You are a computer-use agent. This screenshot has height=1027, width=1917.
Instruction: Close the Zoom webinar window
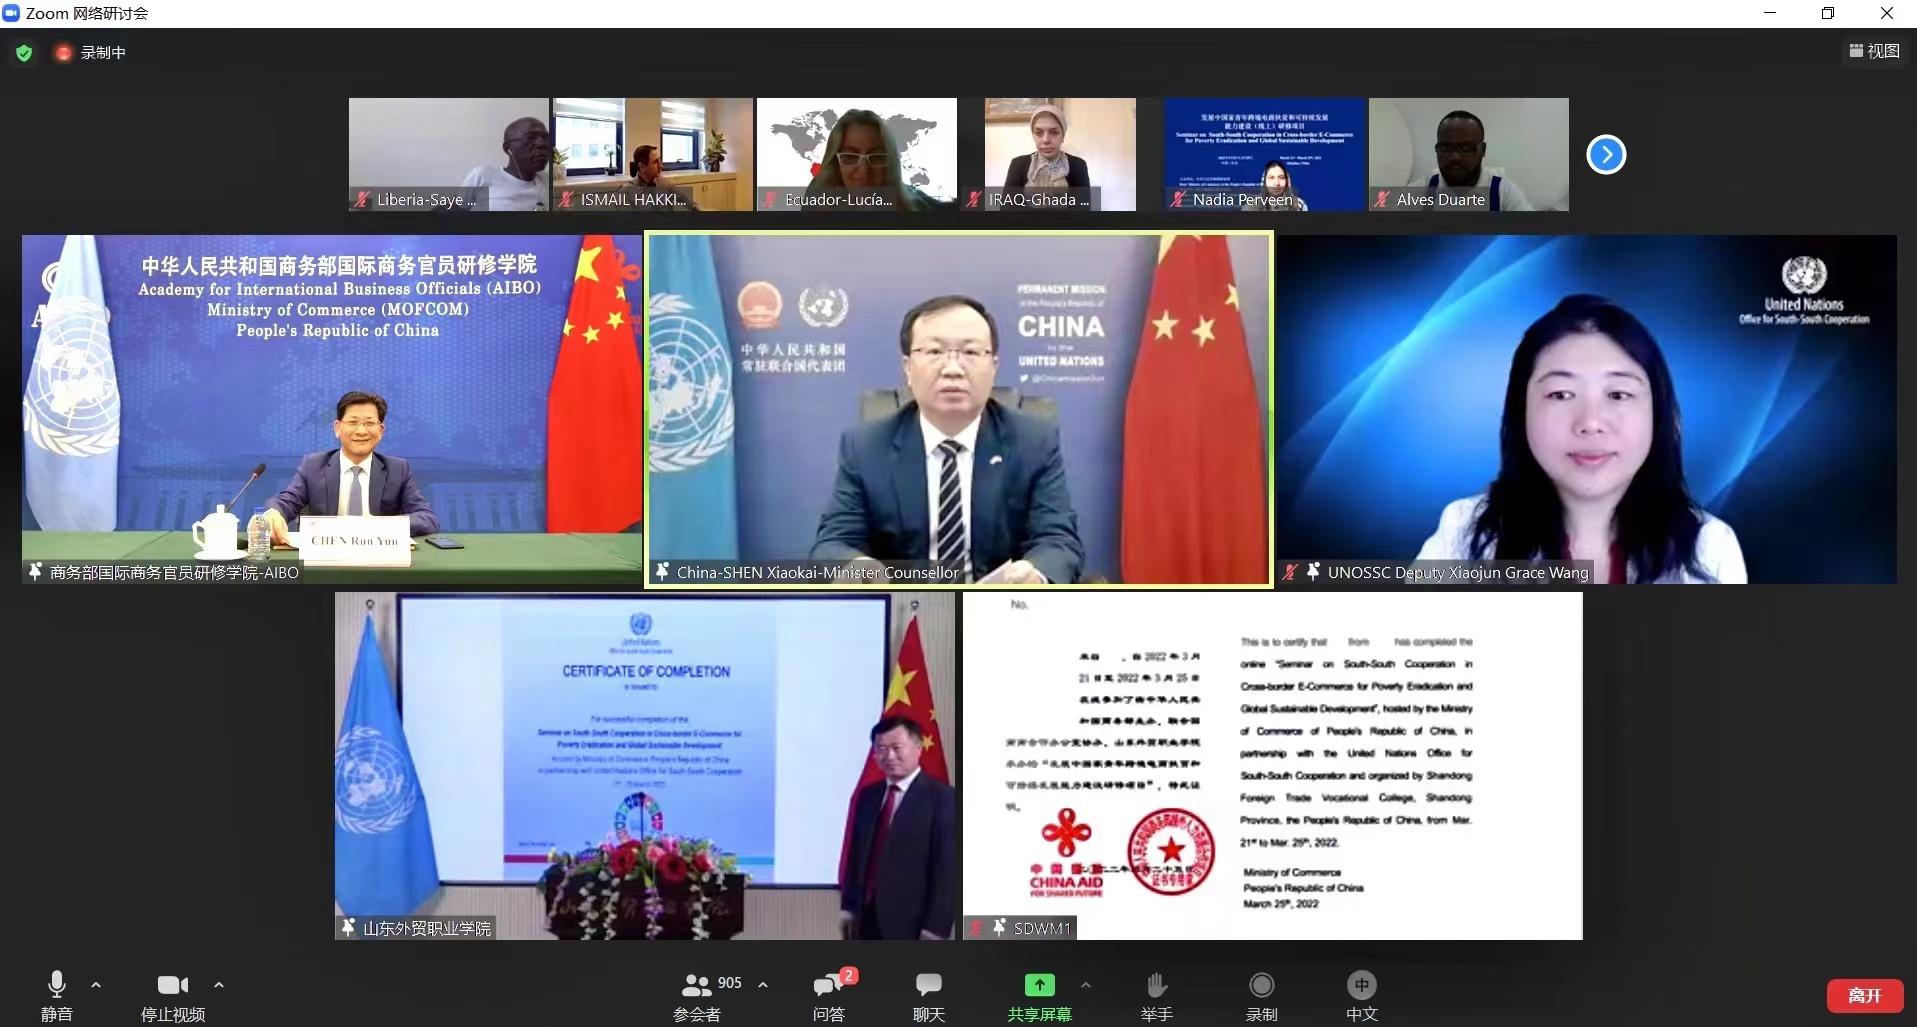point(1887,13)
